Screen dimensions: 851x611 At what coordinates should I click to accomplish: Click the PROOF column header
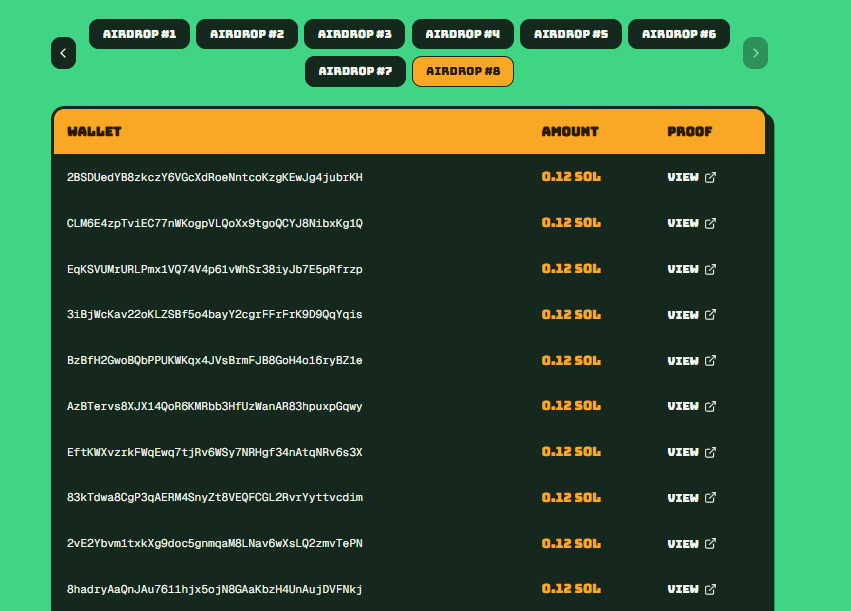(x=690, y=131)
